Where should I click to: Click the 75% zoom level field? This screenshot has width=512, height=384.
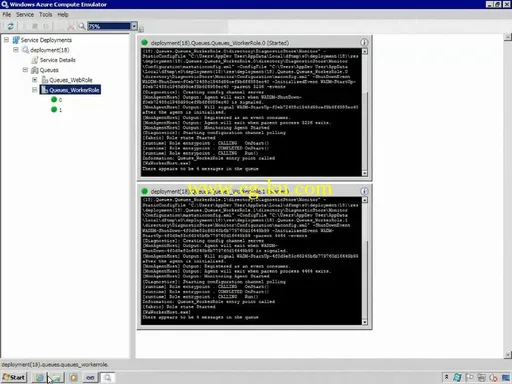pos(109,26)
